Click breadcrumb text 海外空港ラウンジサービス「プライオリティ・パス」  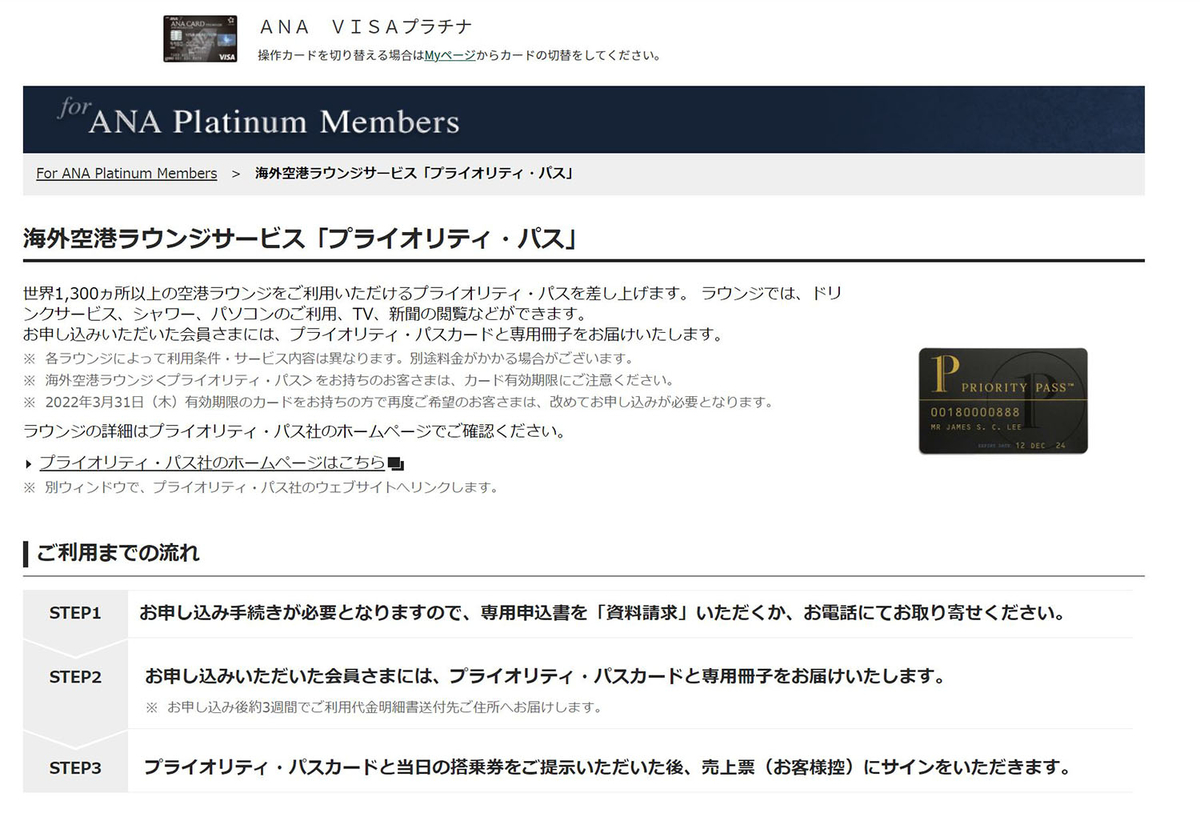pyautogui.click(x=414, y=173)
